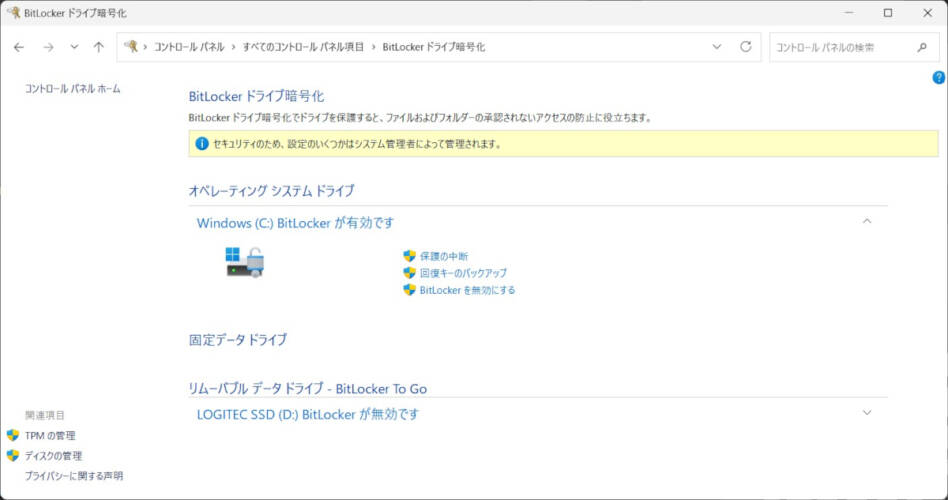Click the BitLocker key icon in address bar
The width and height of the screenshot is (948, 500).
(x=131, y=47)
